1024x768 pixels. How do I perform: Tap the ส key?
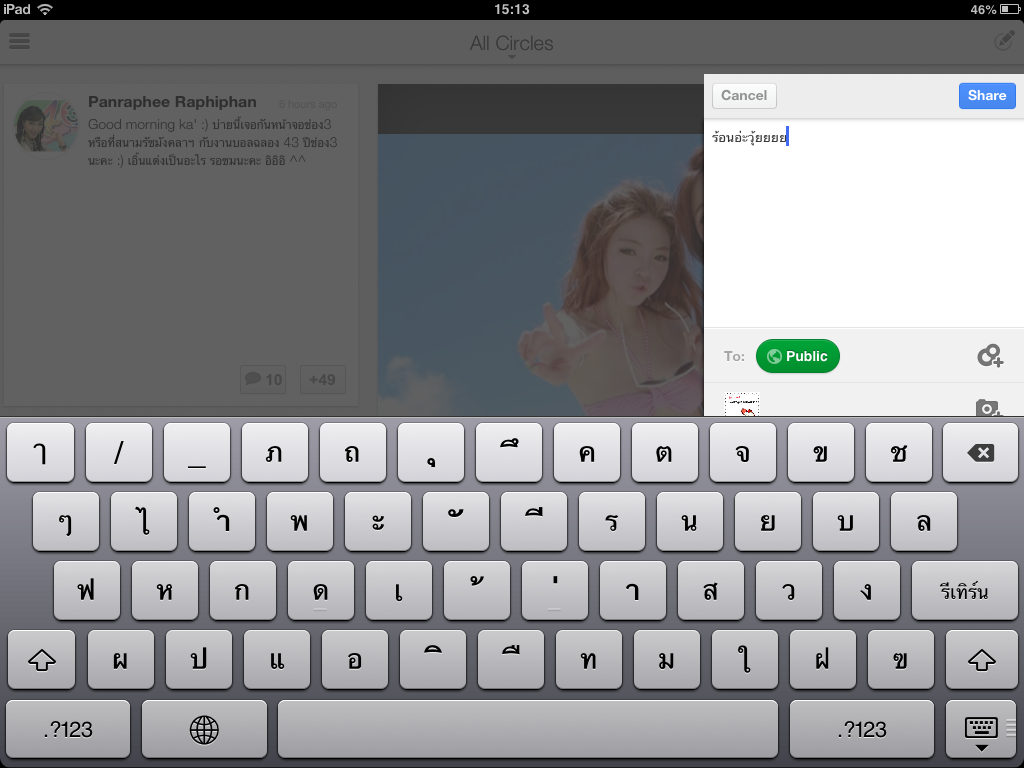click(711, 590)
